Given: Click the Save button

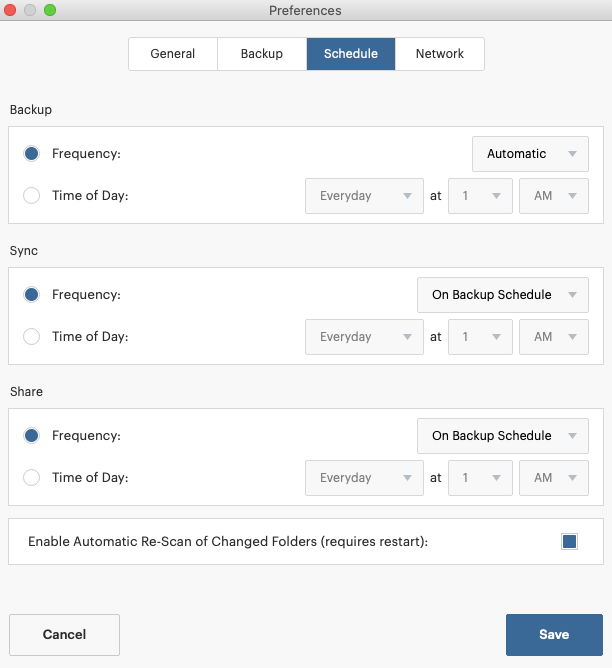Looking at the screenshot, I should pos(554,635).
